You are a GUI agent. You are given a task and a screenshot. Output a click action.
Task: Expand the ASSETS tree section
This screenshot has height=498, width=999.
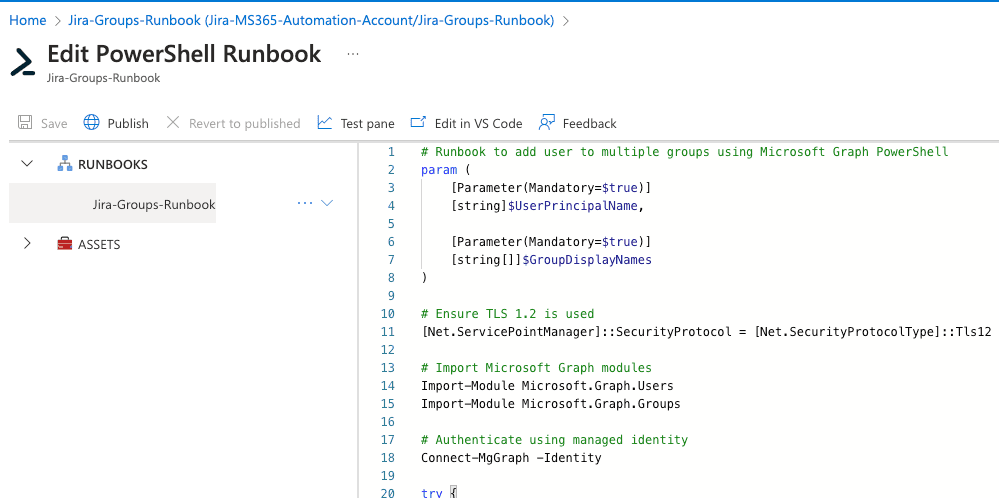27,244
